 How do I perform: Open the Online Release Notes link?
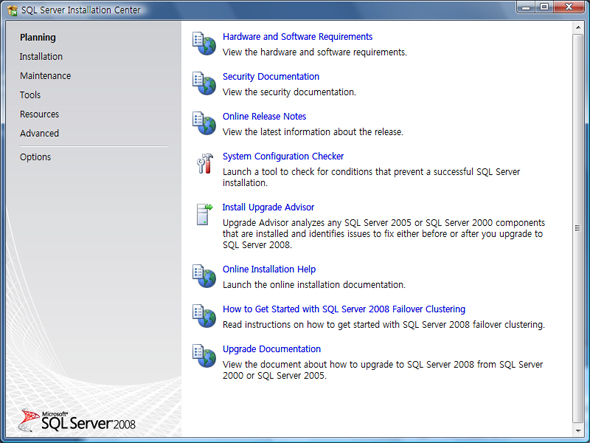tap(264, 116)
